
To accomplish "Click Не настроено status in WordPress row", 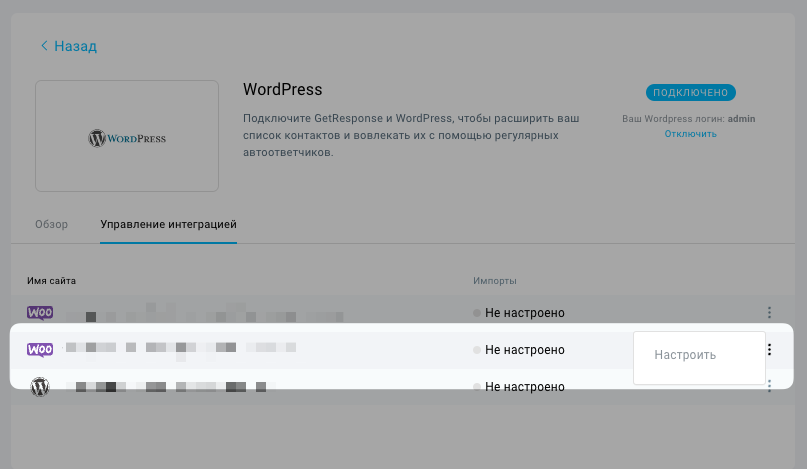I will 519,387.
